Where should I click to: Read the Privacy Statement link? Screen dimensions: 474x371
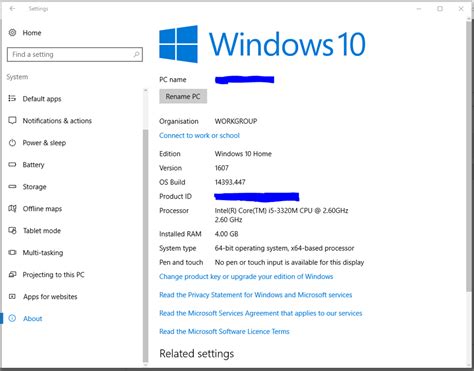[256, 295]
